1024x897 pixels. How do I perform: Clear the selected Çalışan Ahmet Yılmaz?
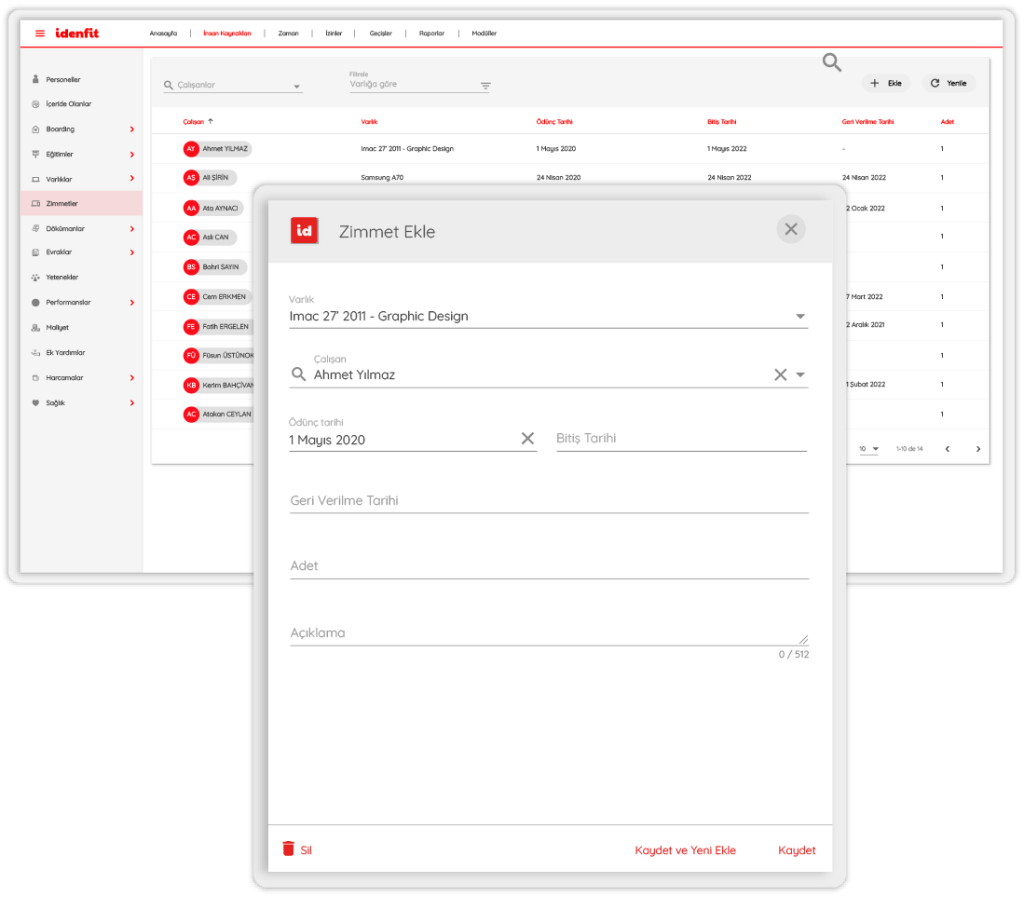[x=780, y=375]
